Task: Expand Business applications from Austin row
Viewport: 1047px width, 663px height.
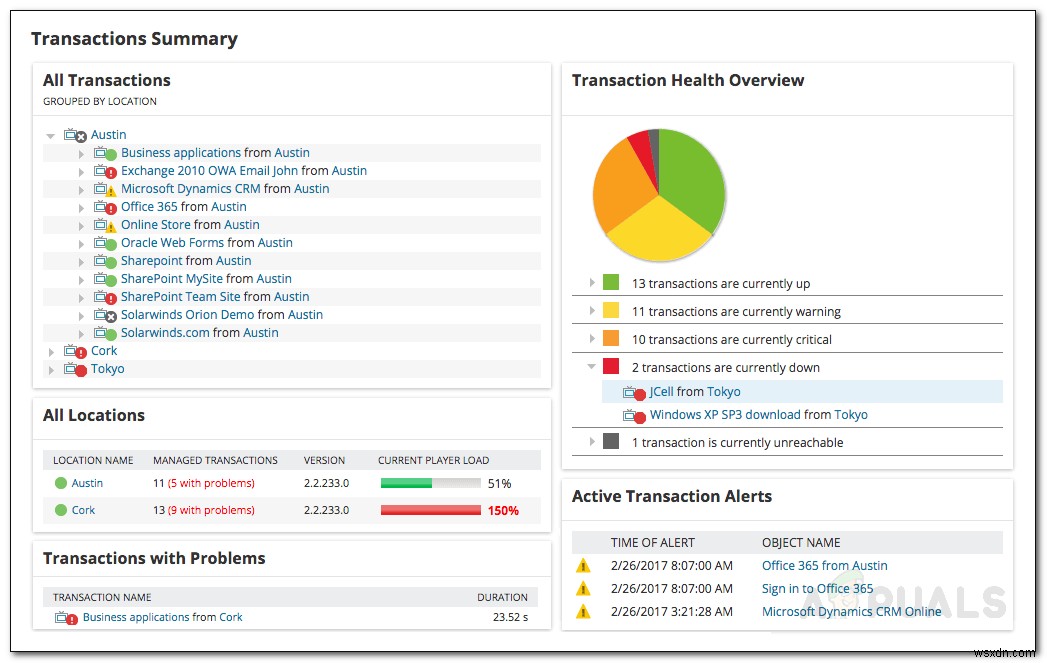Action: coord(81,154)
